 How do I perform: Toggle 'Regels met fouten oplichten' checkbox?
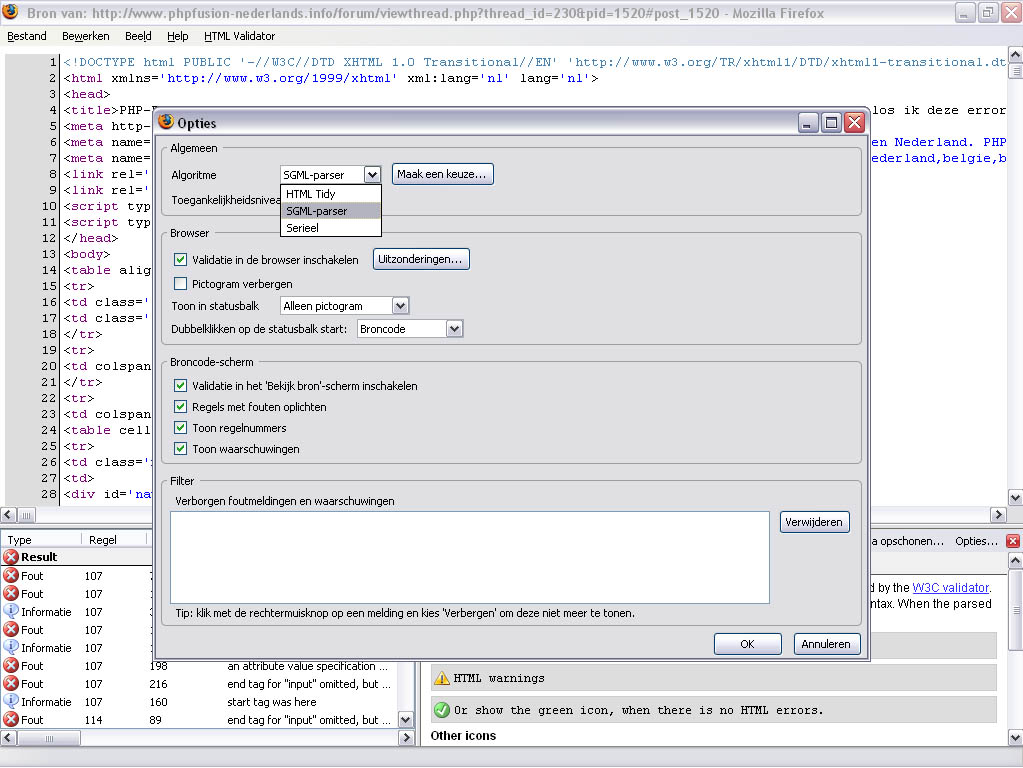point(181,407)
